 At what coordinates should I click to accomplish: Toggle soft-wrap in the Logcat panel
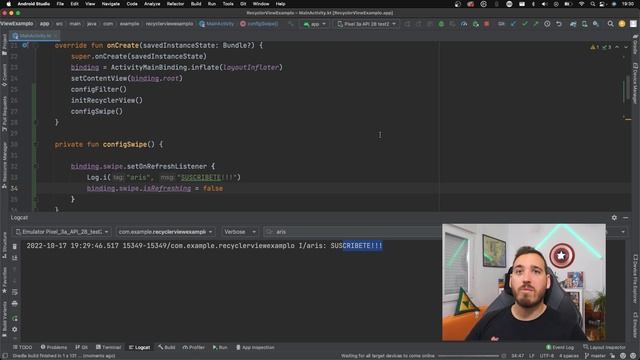15,292
